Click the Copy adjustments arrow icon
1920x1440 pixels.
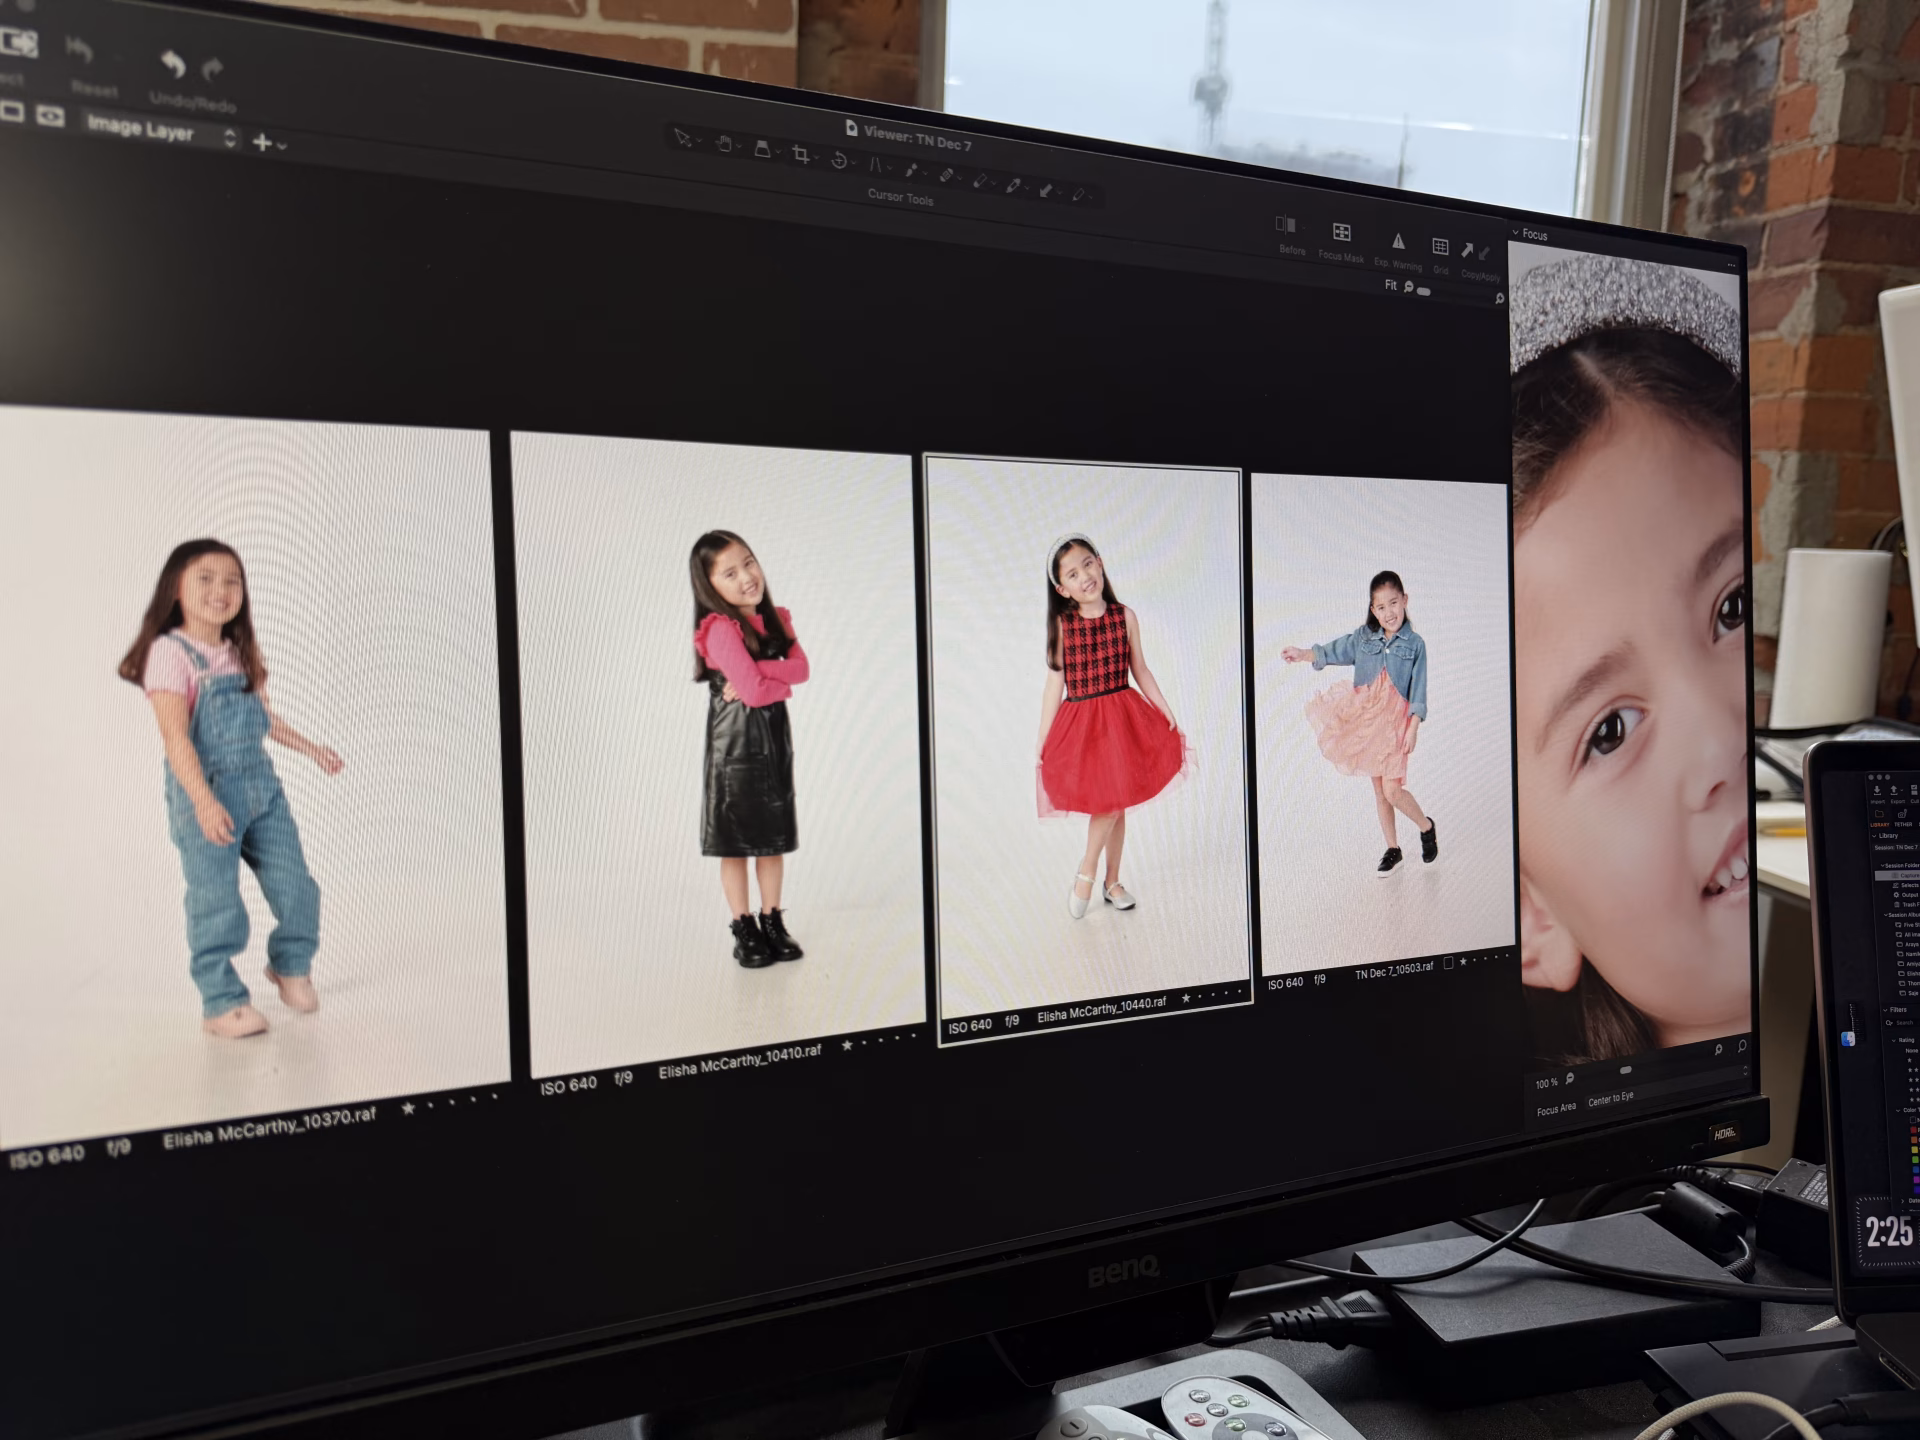coord(1467,251)
